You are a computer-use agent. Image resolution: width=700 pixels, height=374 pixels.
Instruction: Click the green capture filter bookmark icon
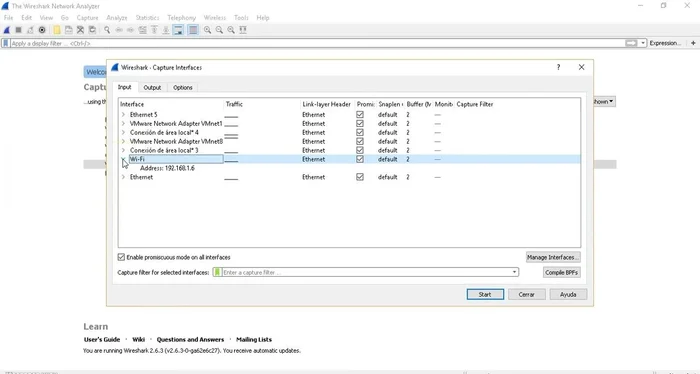click(x=217, y=272)
